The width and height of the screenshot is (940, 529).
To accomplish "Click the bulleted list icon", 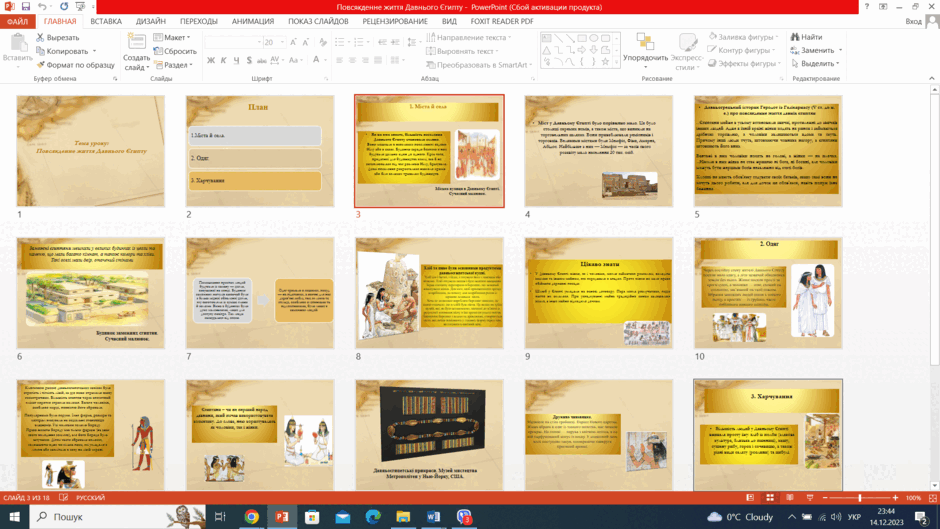I will click(x=340, y=42).
